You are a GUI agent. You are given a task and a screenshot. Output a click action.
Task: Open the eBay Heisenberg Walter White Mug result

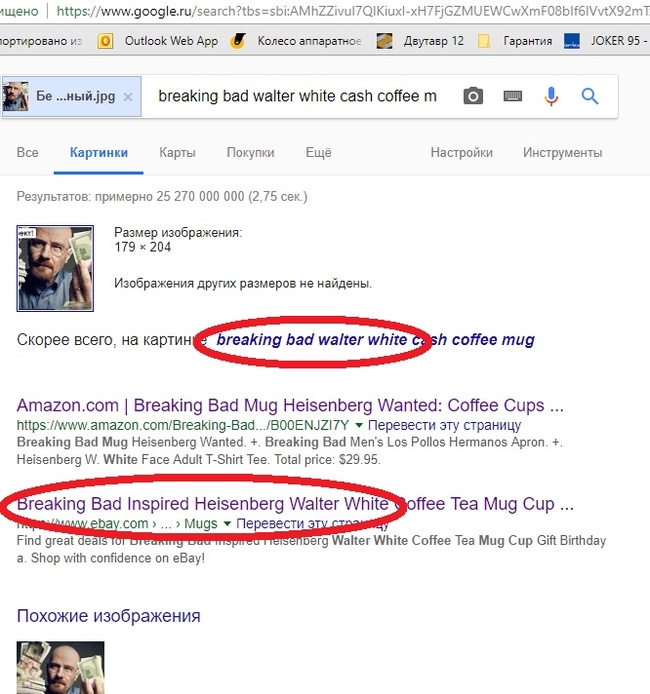pyautogui.click(x=295, y=504)
